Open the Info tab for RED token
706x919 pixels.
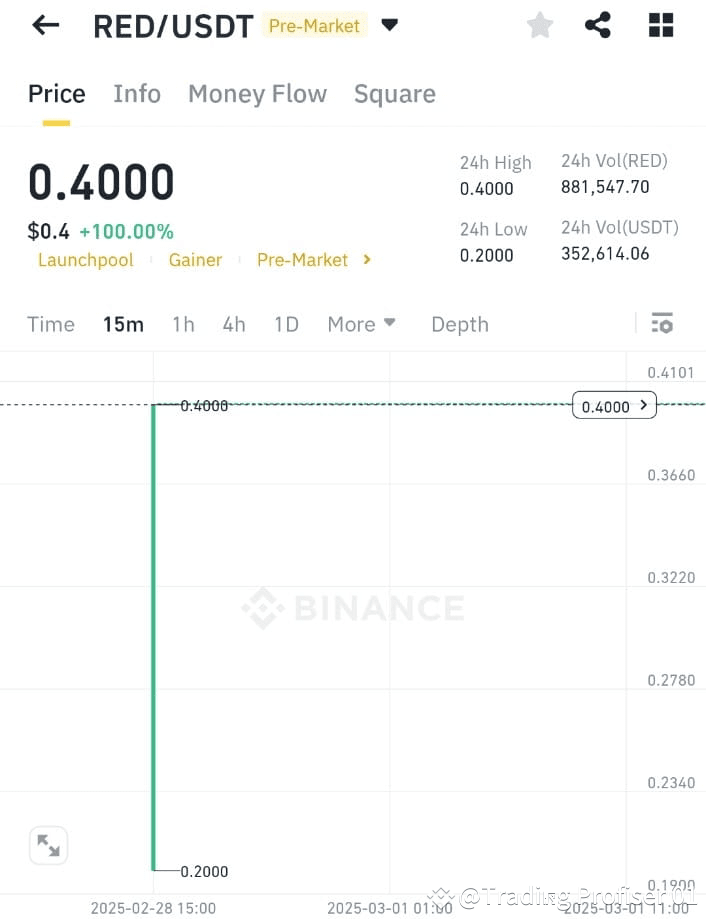click(136, 93)
